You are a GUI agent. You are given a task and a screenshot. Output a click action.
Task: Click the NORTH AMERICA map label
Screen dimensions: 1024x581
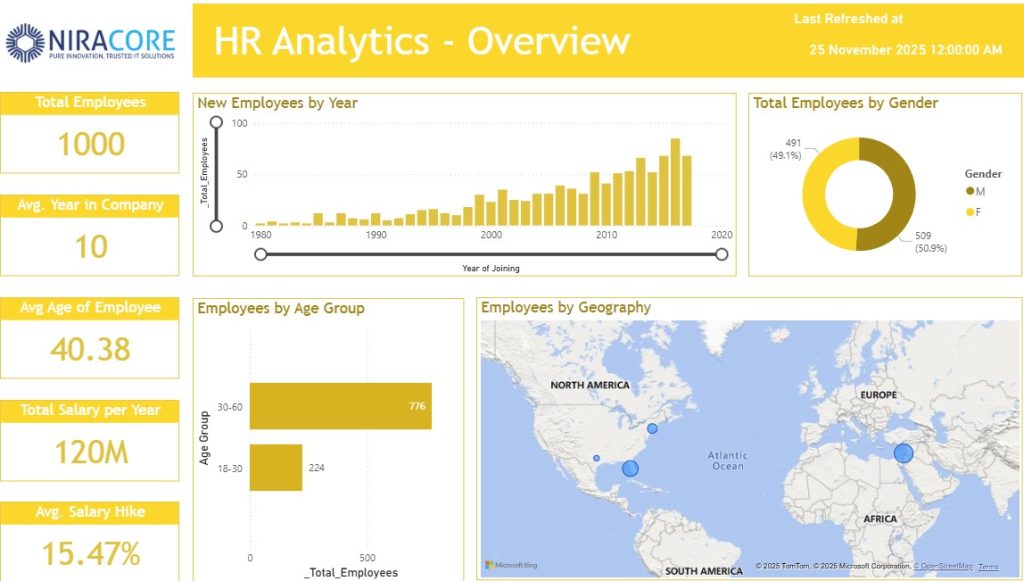(590, 385)
